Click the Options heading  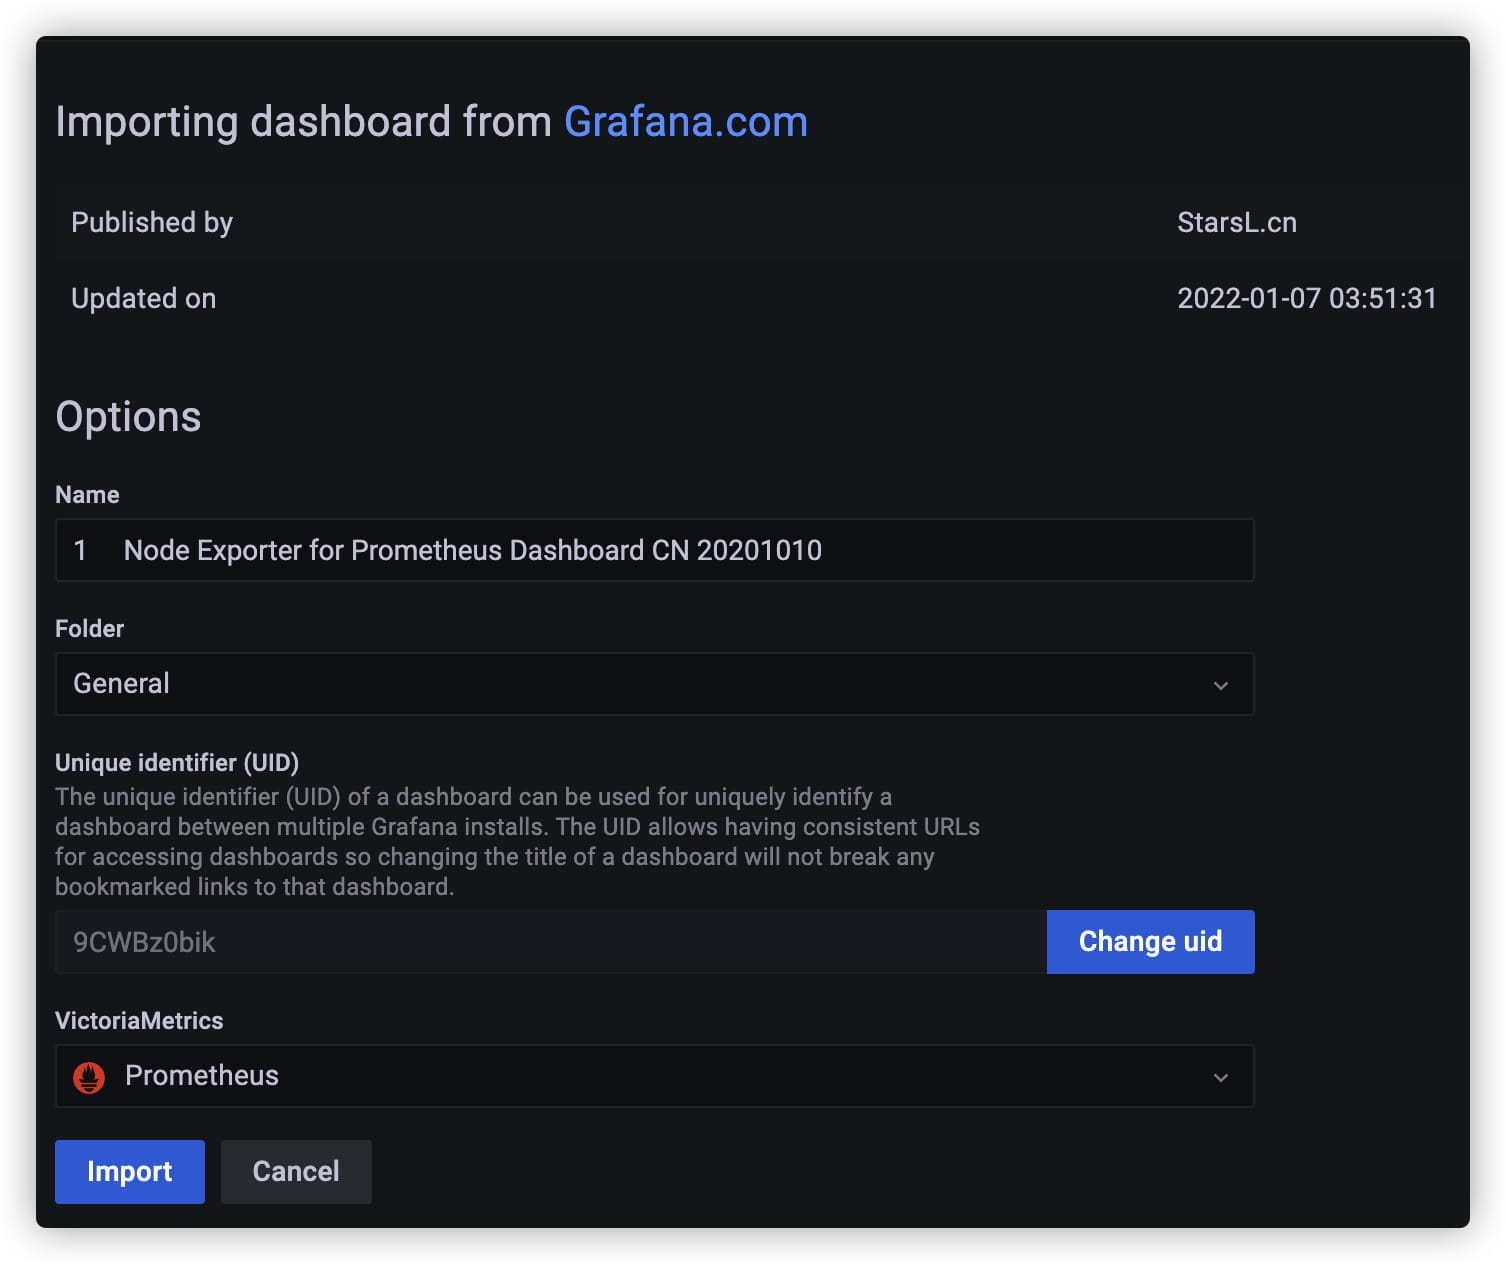coord(128,417)
